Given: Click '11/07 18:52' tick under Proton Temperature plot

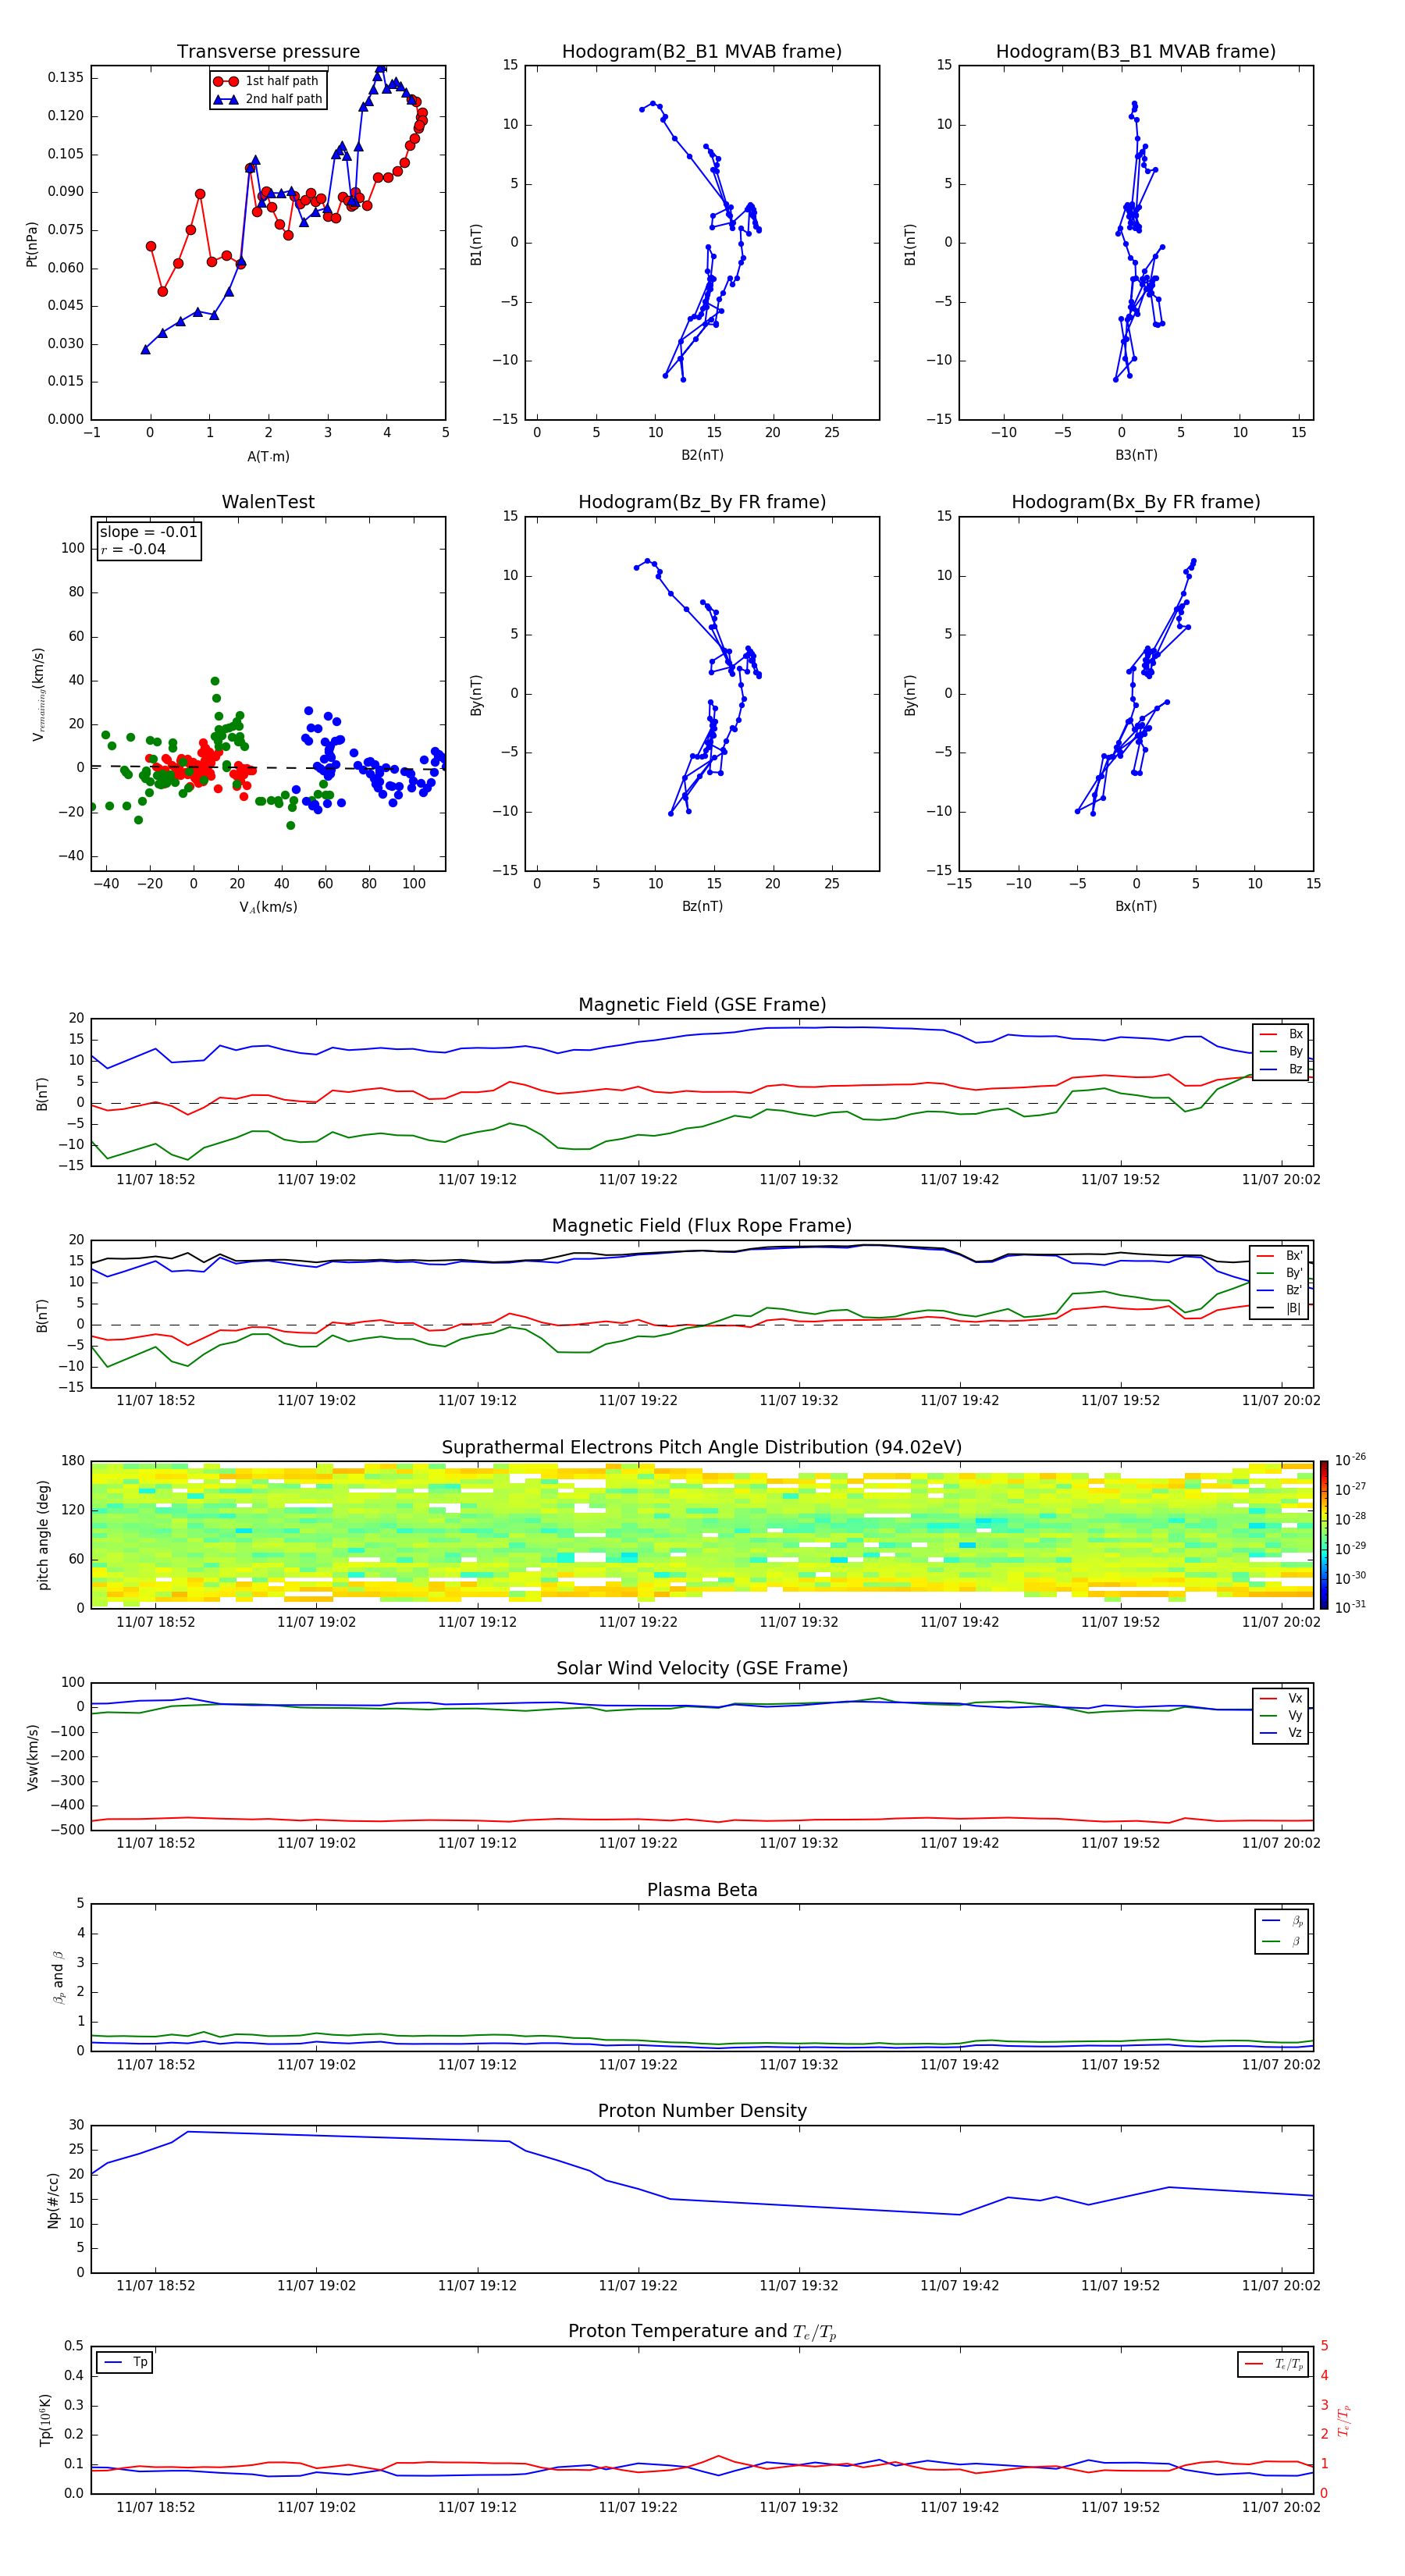Looking at the screenshot, I should [156, 2507].
